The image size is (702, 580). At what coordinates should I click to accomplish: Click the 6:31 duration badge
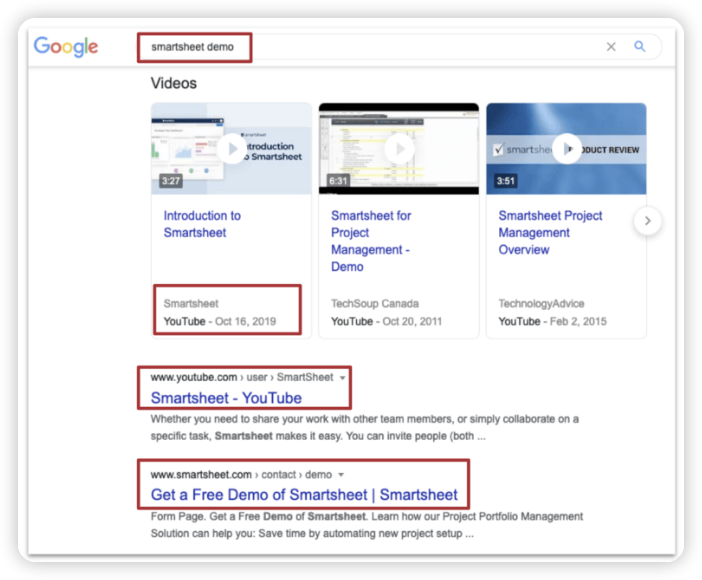[x=338, y=181]
